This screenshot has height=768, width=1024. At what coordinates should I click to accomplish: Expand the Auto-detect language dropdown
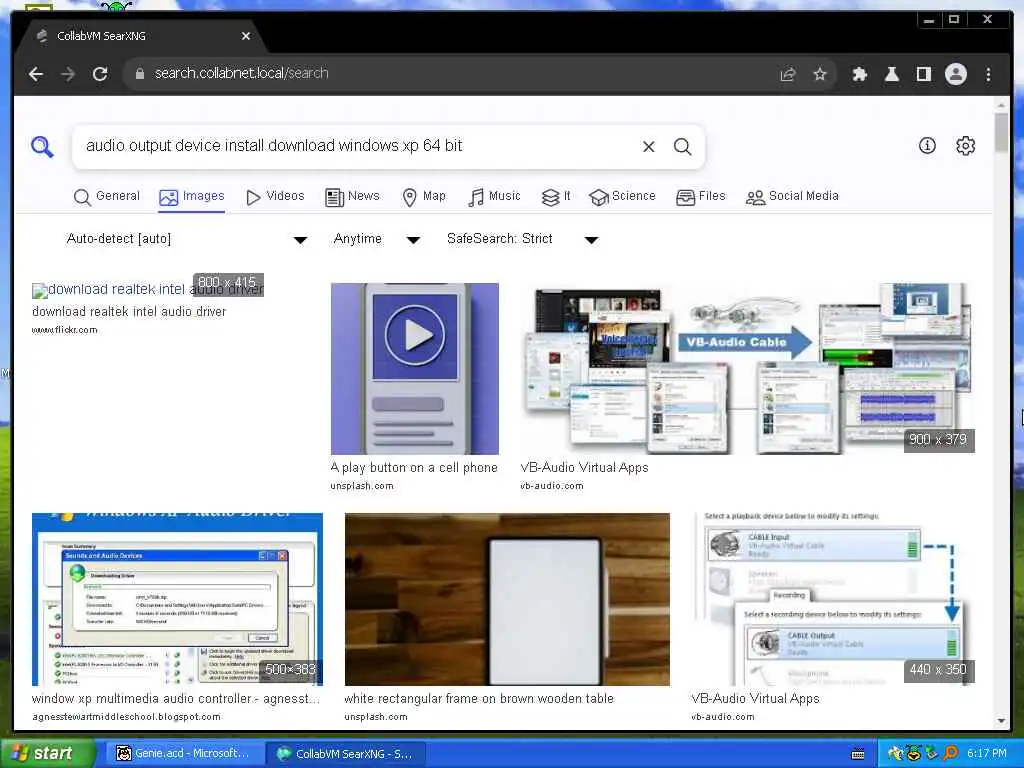(x=186, y=239)
